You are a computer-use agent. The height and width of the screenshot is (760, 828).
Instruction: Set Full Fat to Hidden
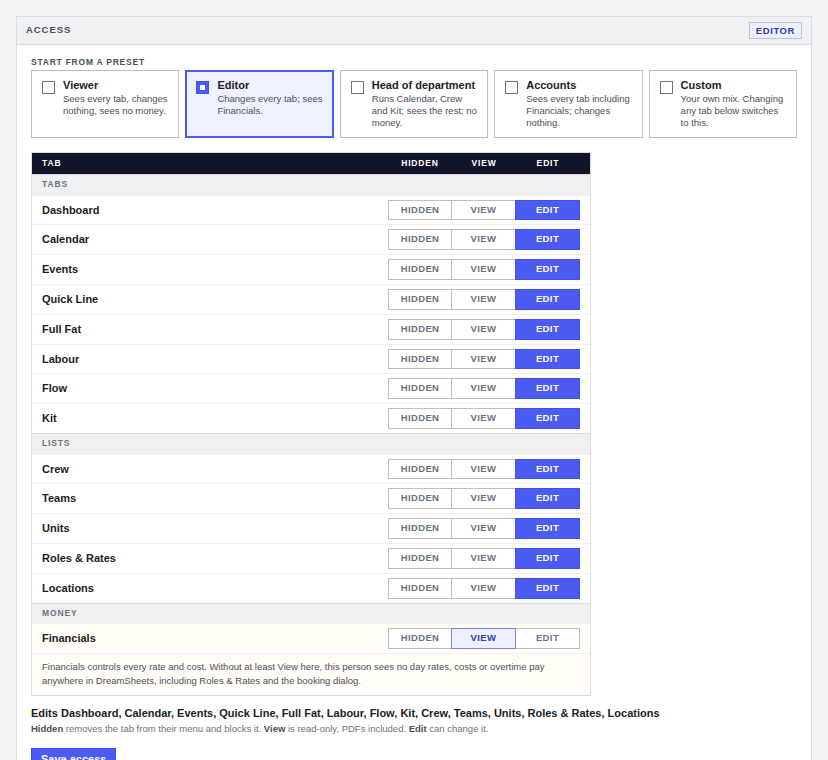(420, 329)
